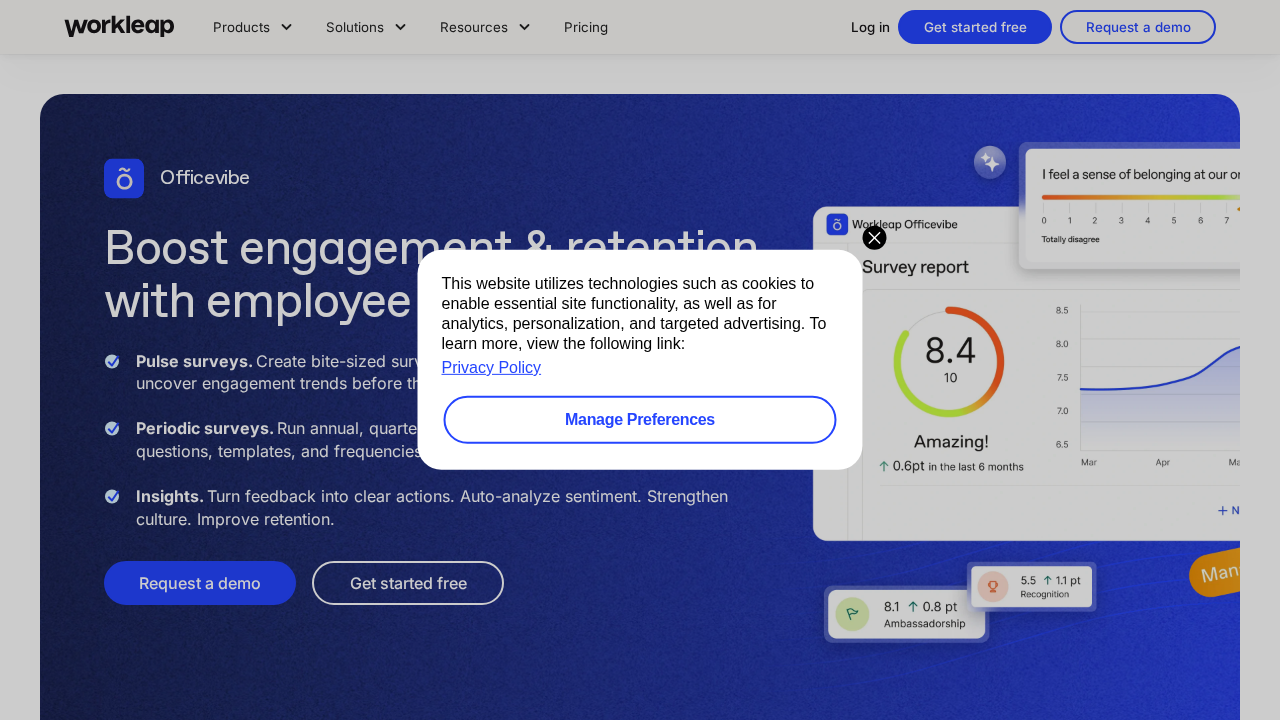Click Get started free in header
The width and height of the screenshot is (1280, 720).
[x=975, y=27]
